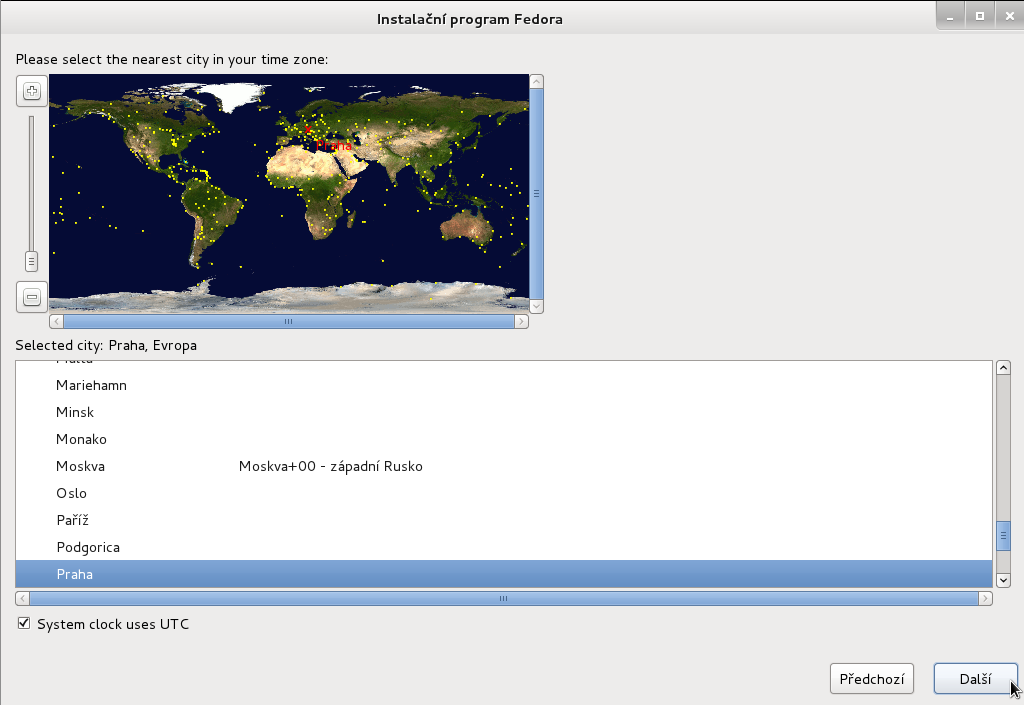Click the map horizontal scroll left arrow
Viewport: 1024px width, 705px height.
point(56,322)
